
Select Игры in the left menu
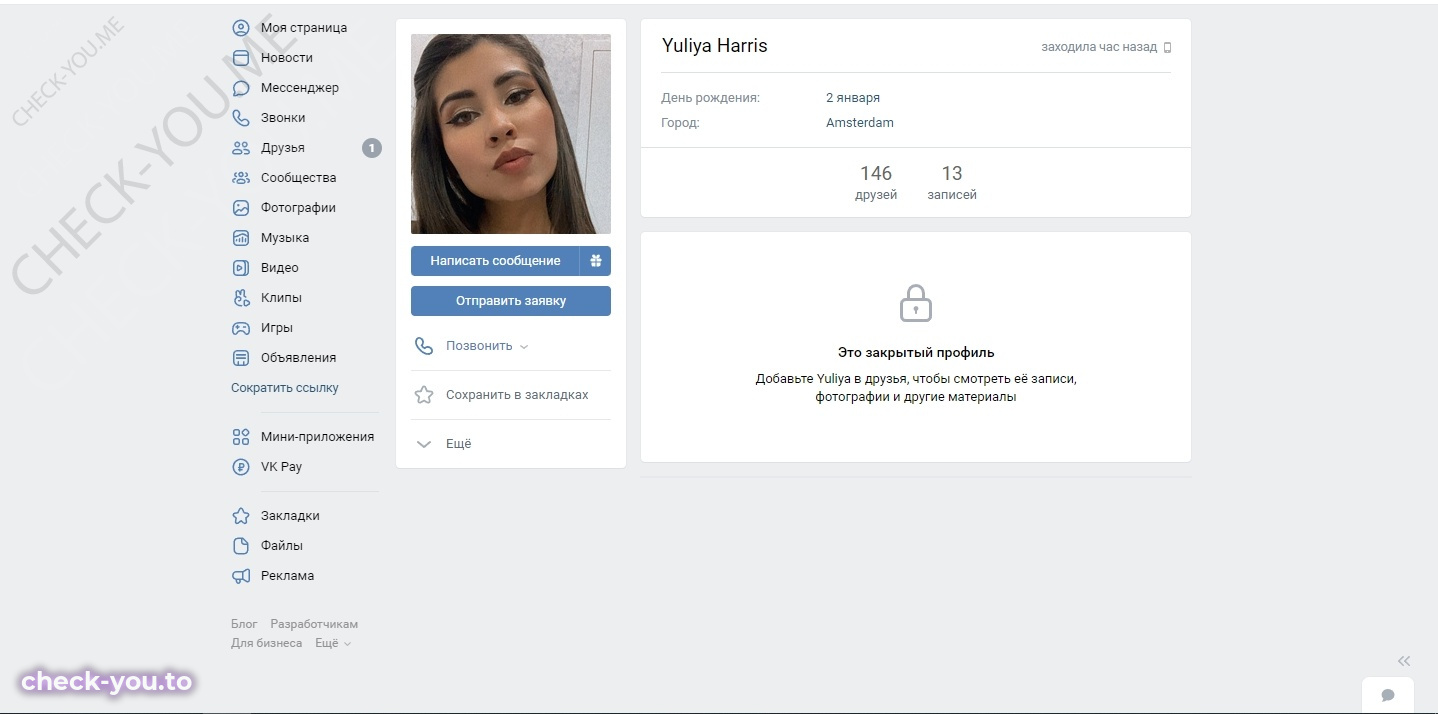point(277,328)
